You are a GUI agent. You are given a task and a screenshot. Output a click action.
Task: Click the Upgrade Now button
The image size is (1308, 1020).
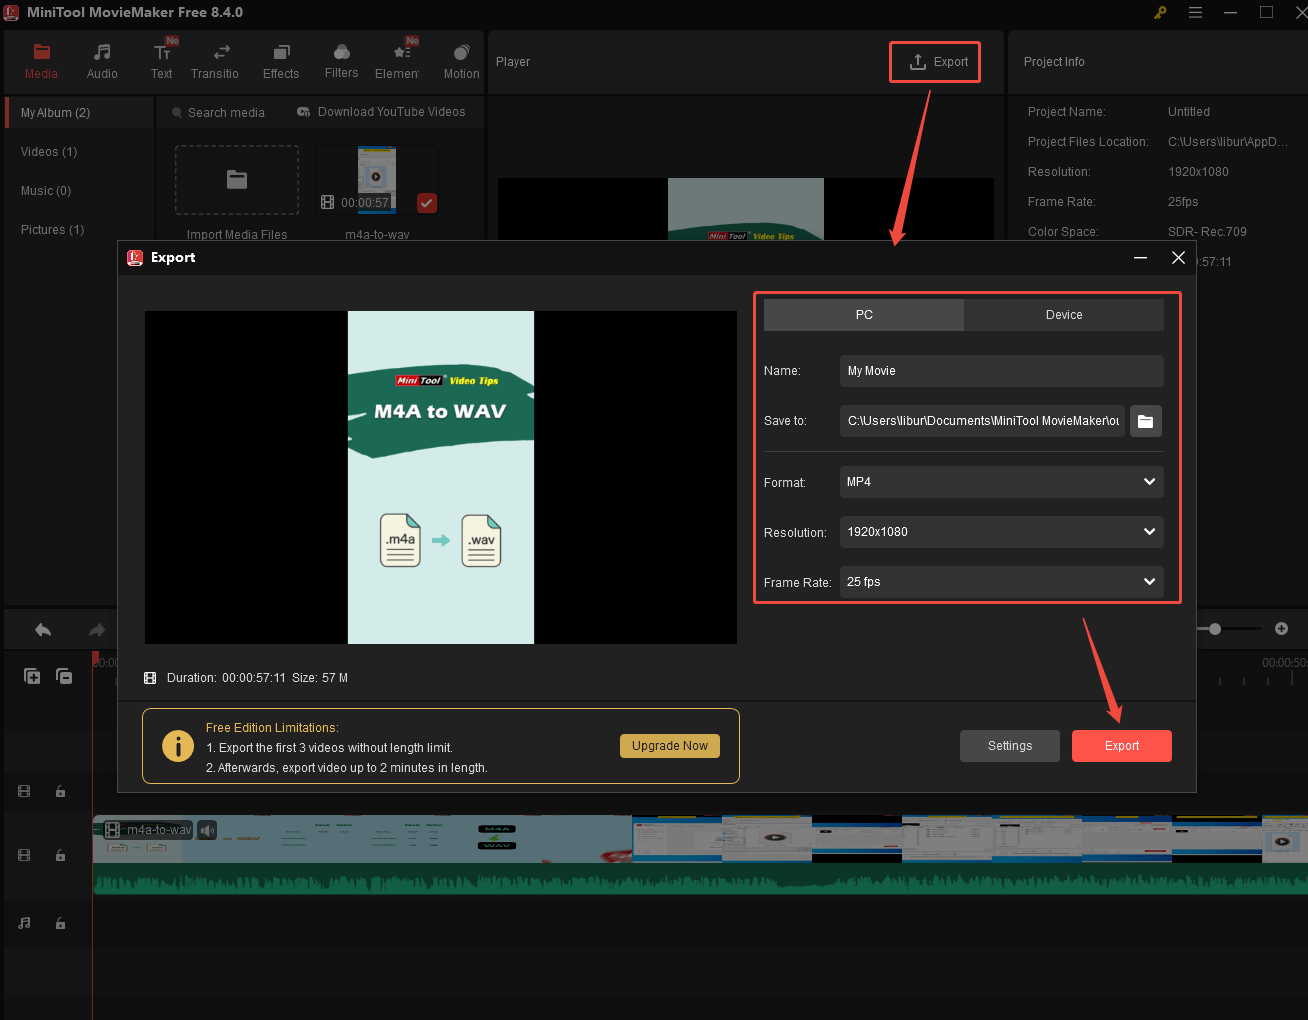pos(669,745)
